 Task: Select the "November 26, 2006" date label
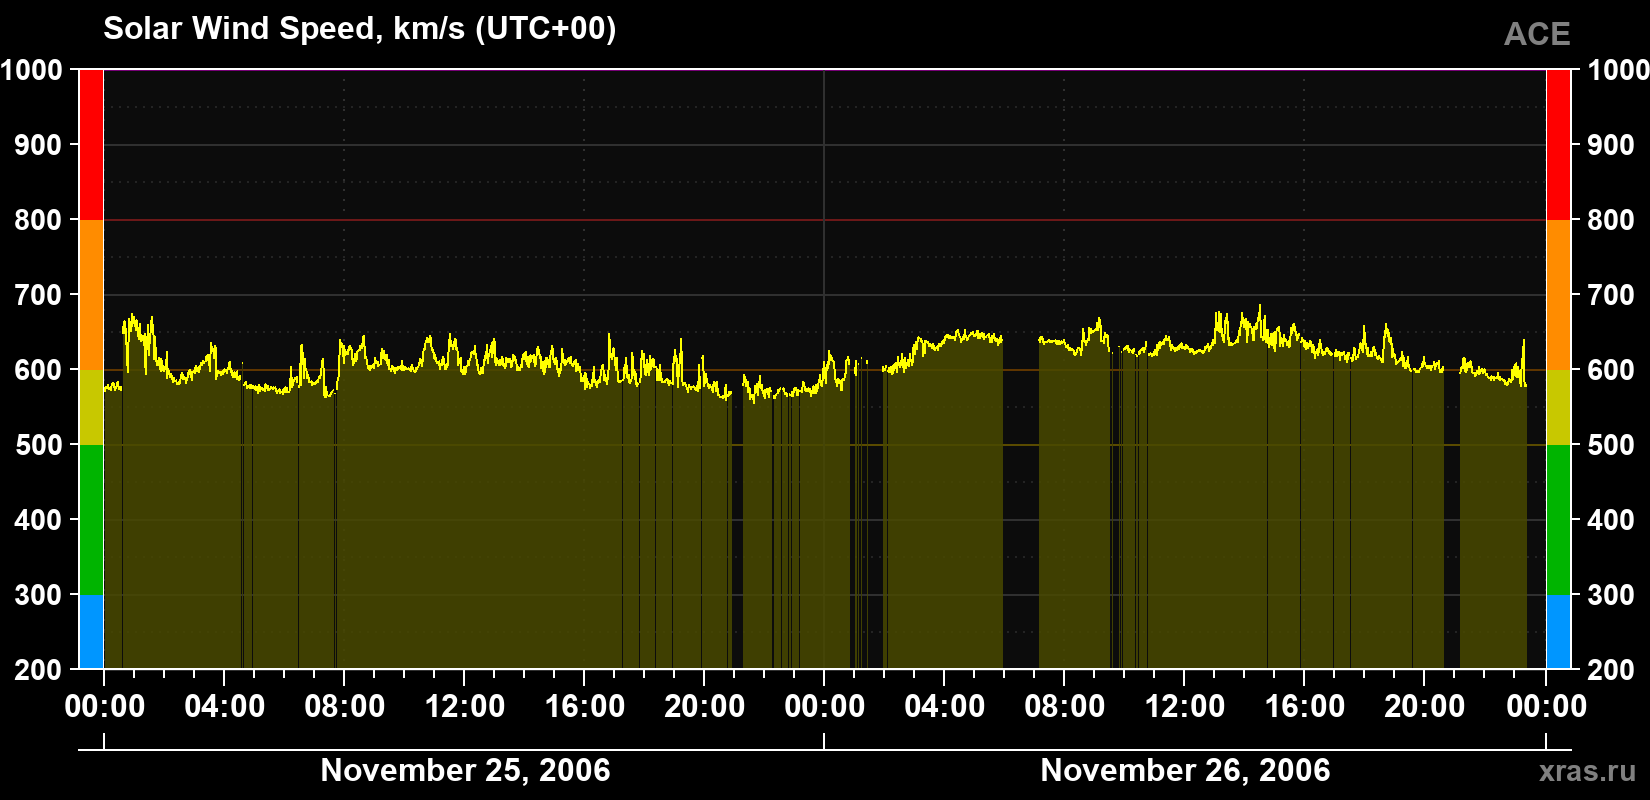(x=1185, y=770)
